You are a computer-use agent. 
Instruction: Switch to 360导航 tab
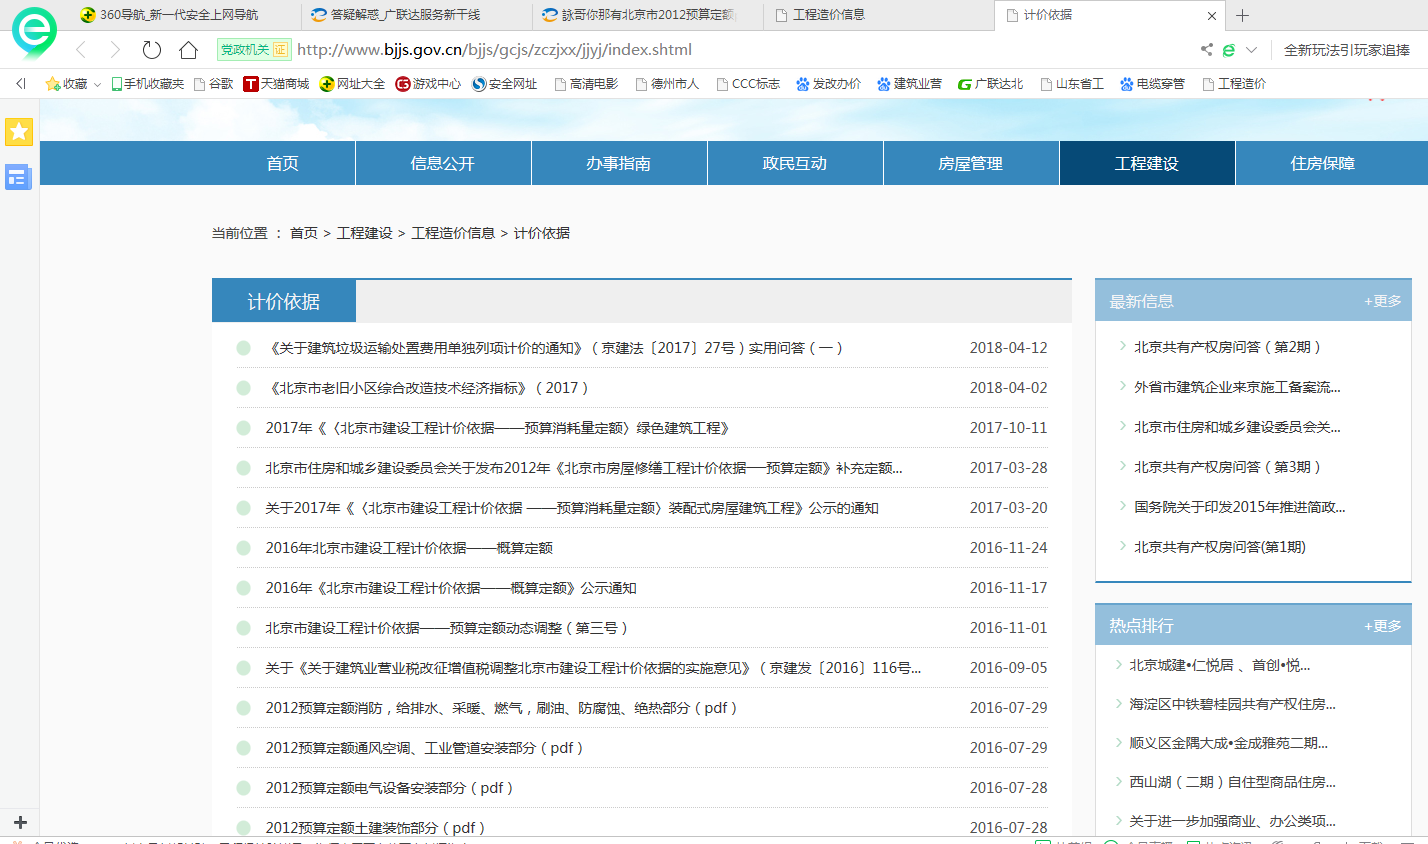pyautogui.click(x=185, y=15)
